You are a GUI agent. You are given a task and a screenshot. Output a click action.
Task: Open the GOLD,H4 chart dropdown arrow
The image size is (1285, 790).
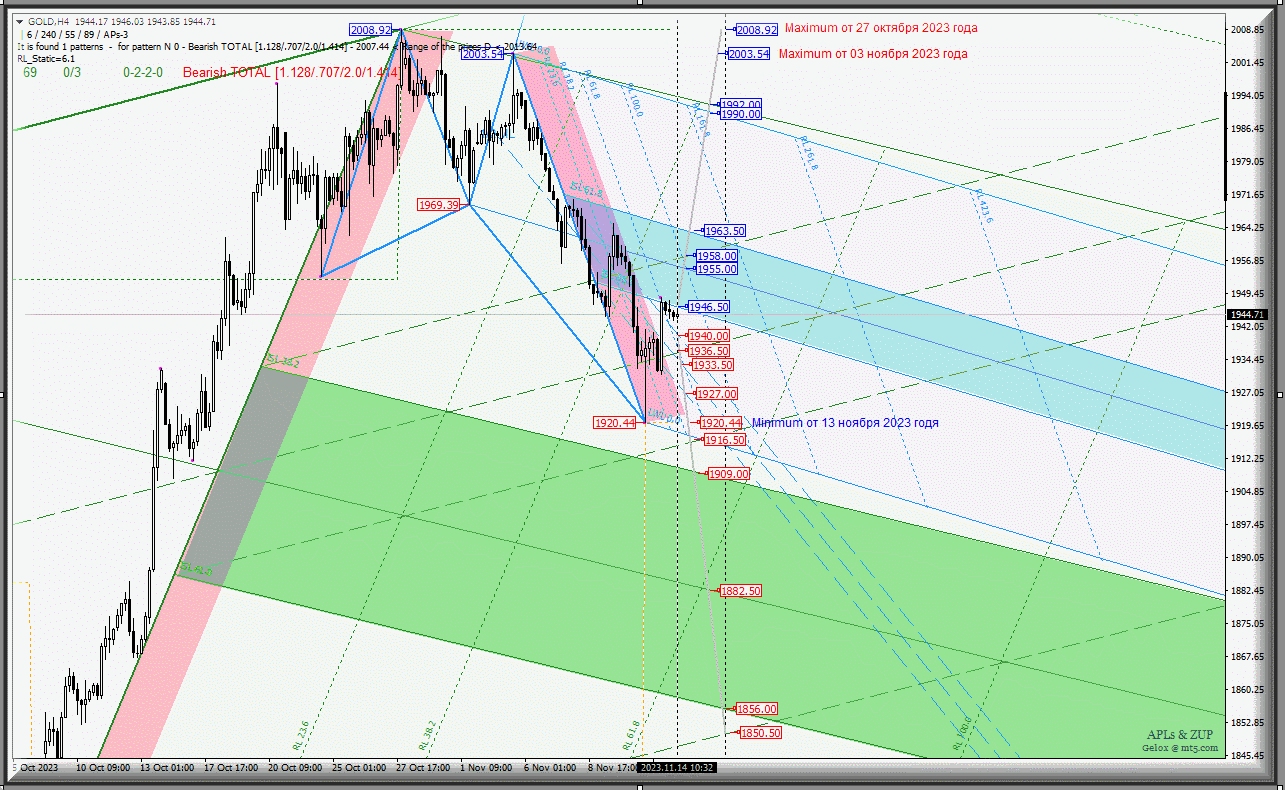[x=19, y=21]
